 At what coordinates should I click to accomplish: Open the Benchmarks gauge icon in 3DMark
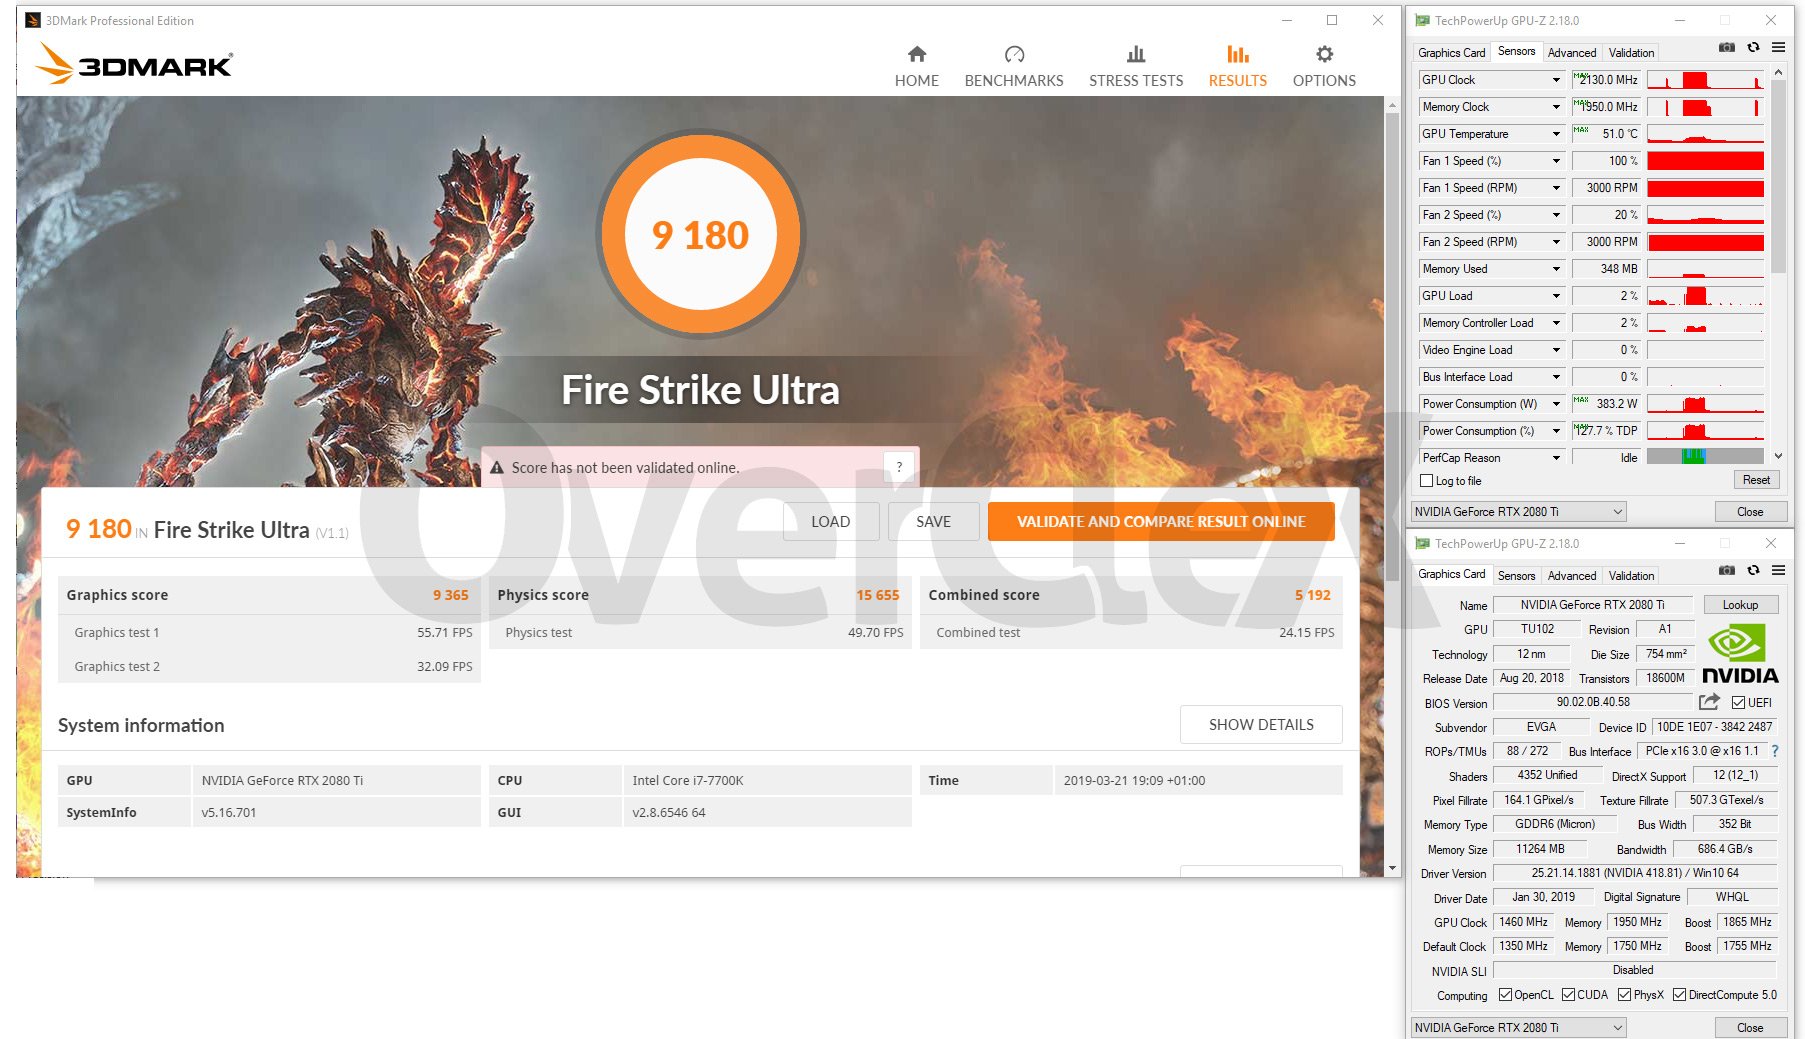[1014, 54]
